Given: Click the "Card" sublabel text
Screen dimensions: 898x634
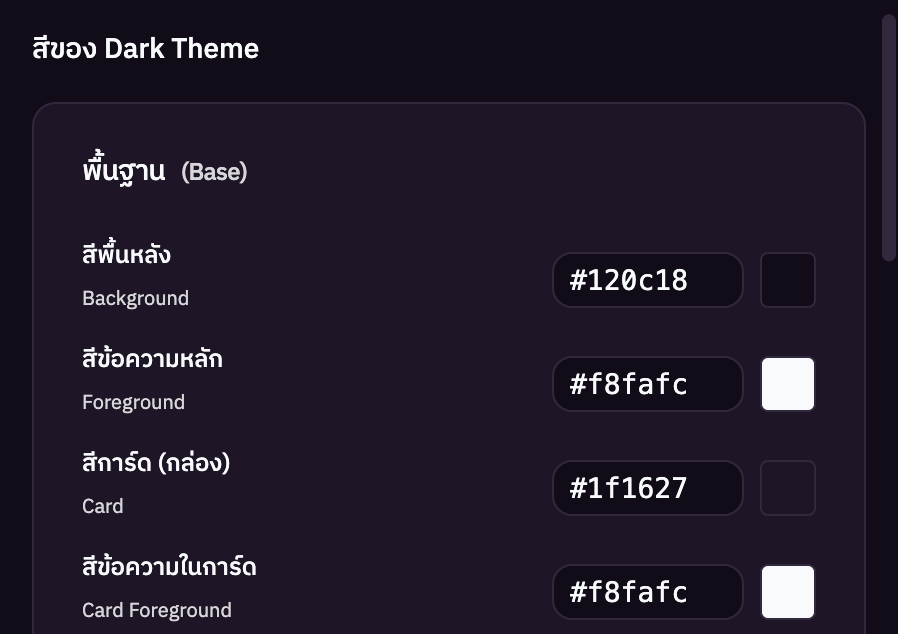Looking at the screenshot, I should 103,506.
